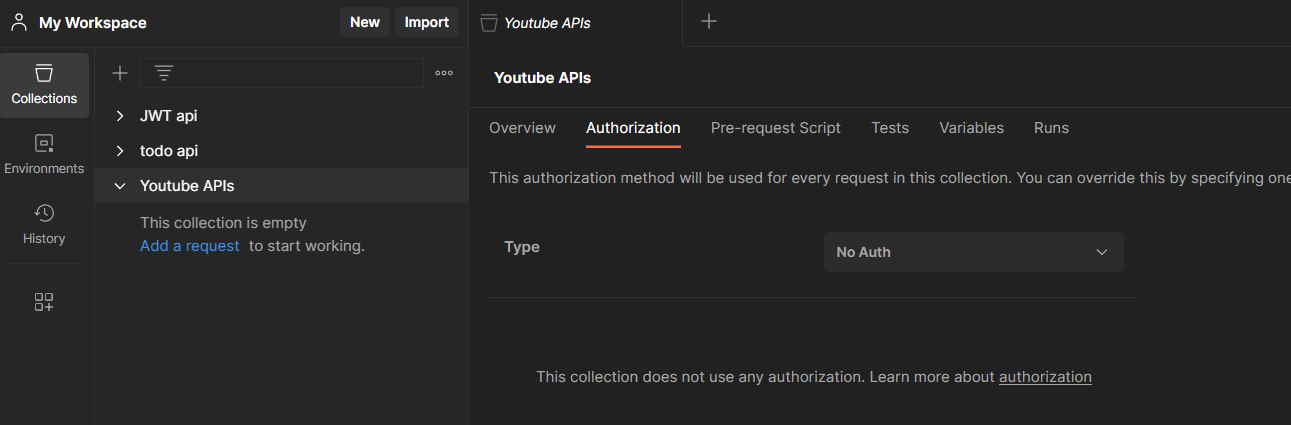The image size is (1291, 425).
Task: Open the History sidebar panel
Action: [44, 224]
